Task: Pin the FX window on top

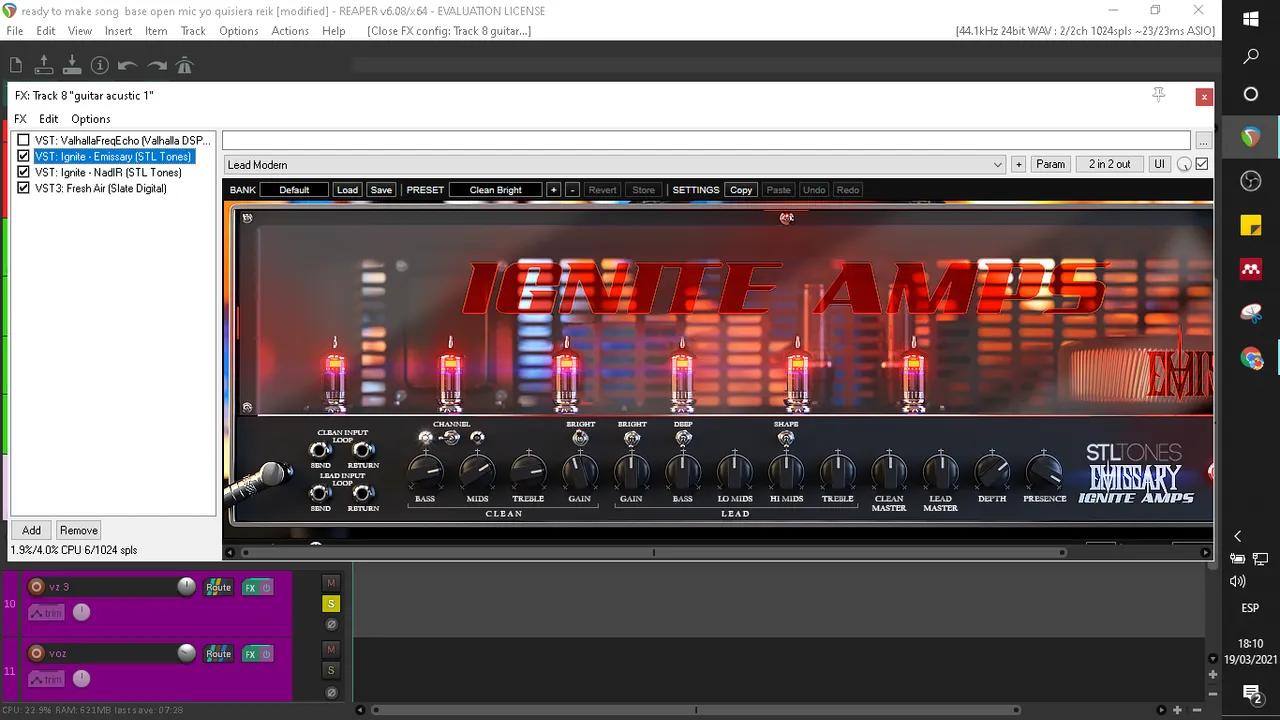Action: (x=1158, y=95)
